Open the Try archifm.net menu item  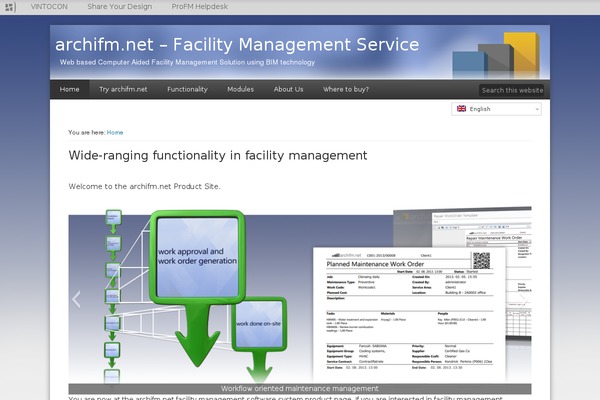click(123, 89)
